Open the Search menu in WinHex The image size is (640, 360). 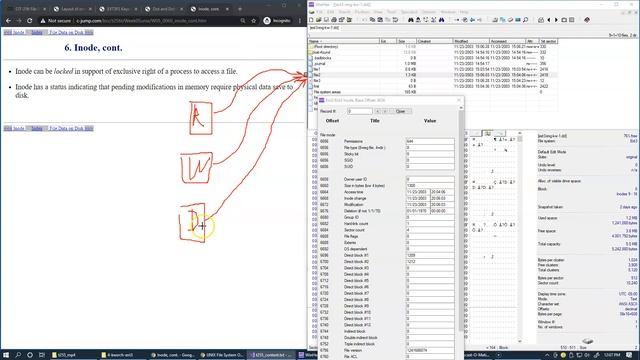click(344, 12)
